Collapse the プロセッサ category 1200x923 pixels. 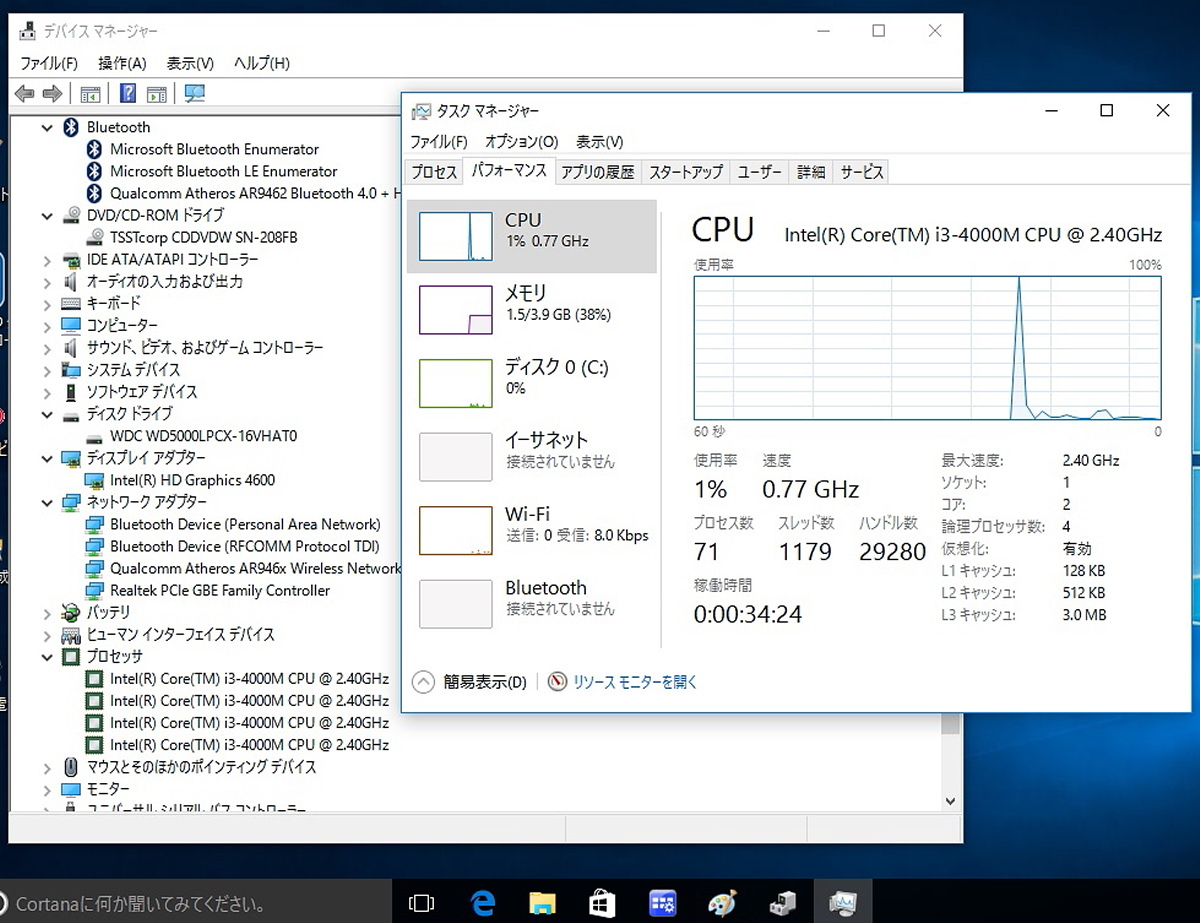[47, 656]
